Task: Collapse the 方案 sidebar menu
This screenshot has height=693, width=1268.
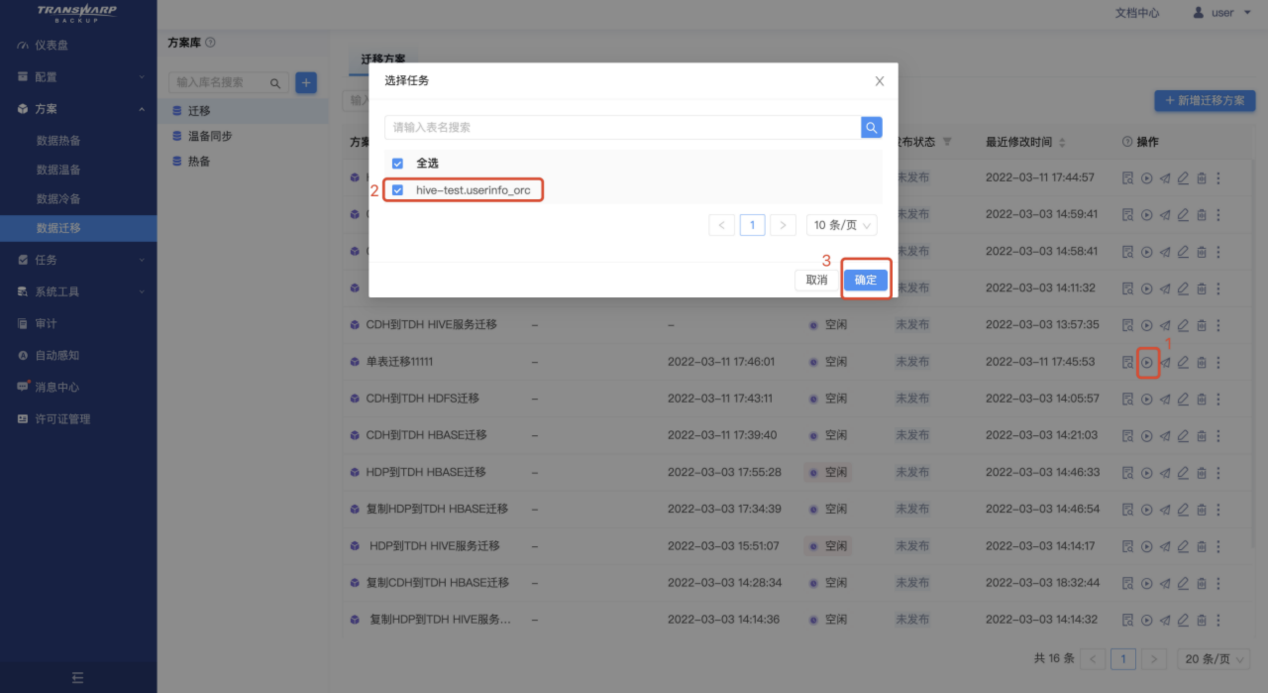Action: [x=141, y=109]
